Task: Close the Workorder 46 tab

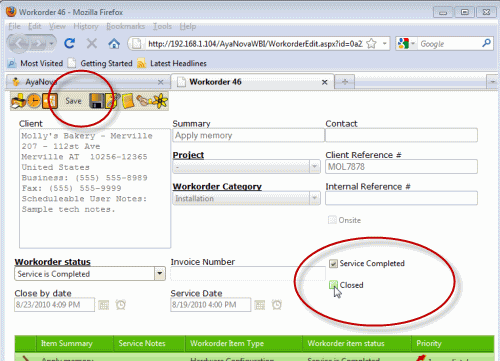Action: 325,82
